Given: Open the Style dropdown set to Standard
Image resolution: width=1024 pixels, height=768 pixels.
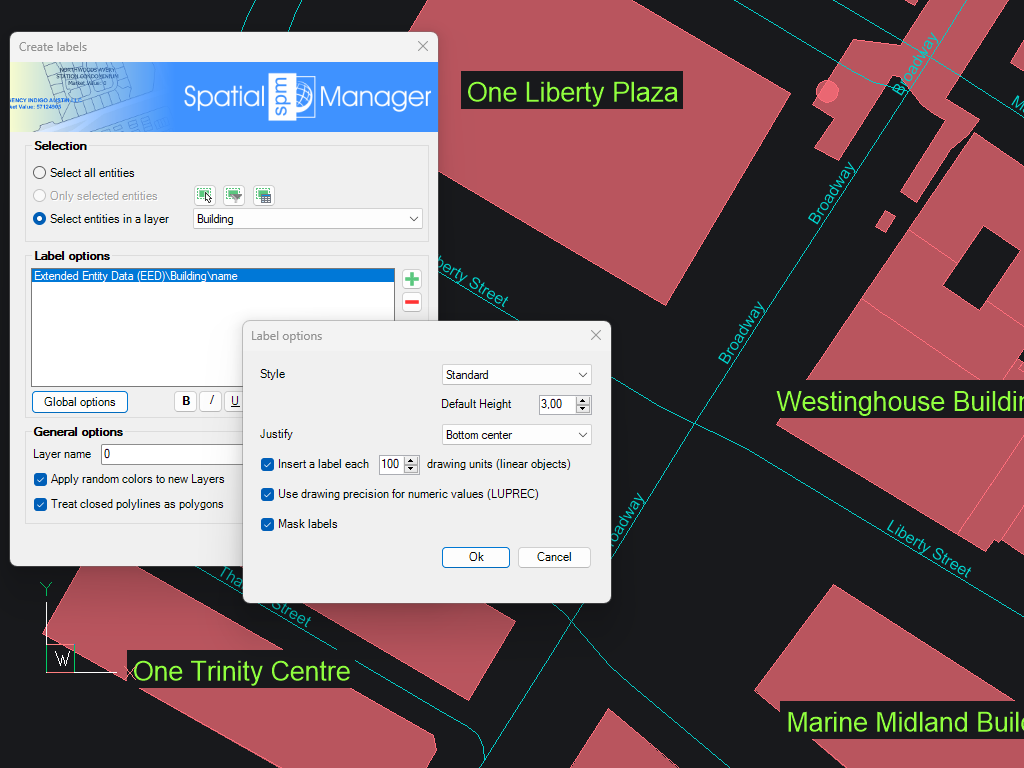Looking at the screenshot, I should 517,375.
